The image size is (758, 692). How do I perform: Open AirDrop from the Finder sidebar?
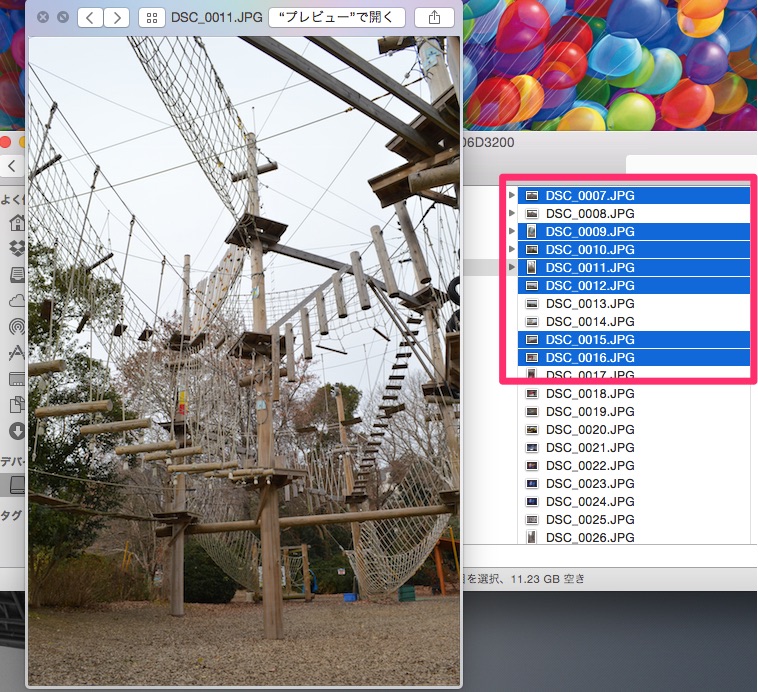click(x=17, y=326)
